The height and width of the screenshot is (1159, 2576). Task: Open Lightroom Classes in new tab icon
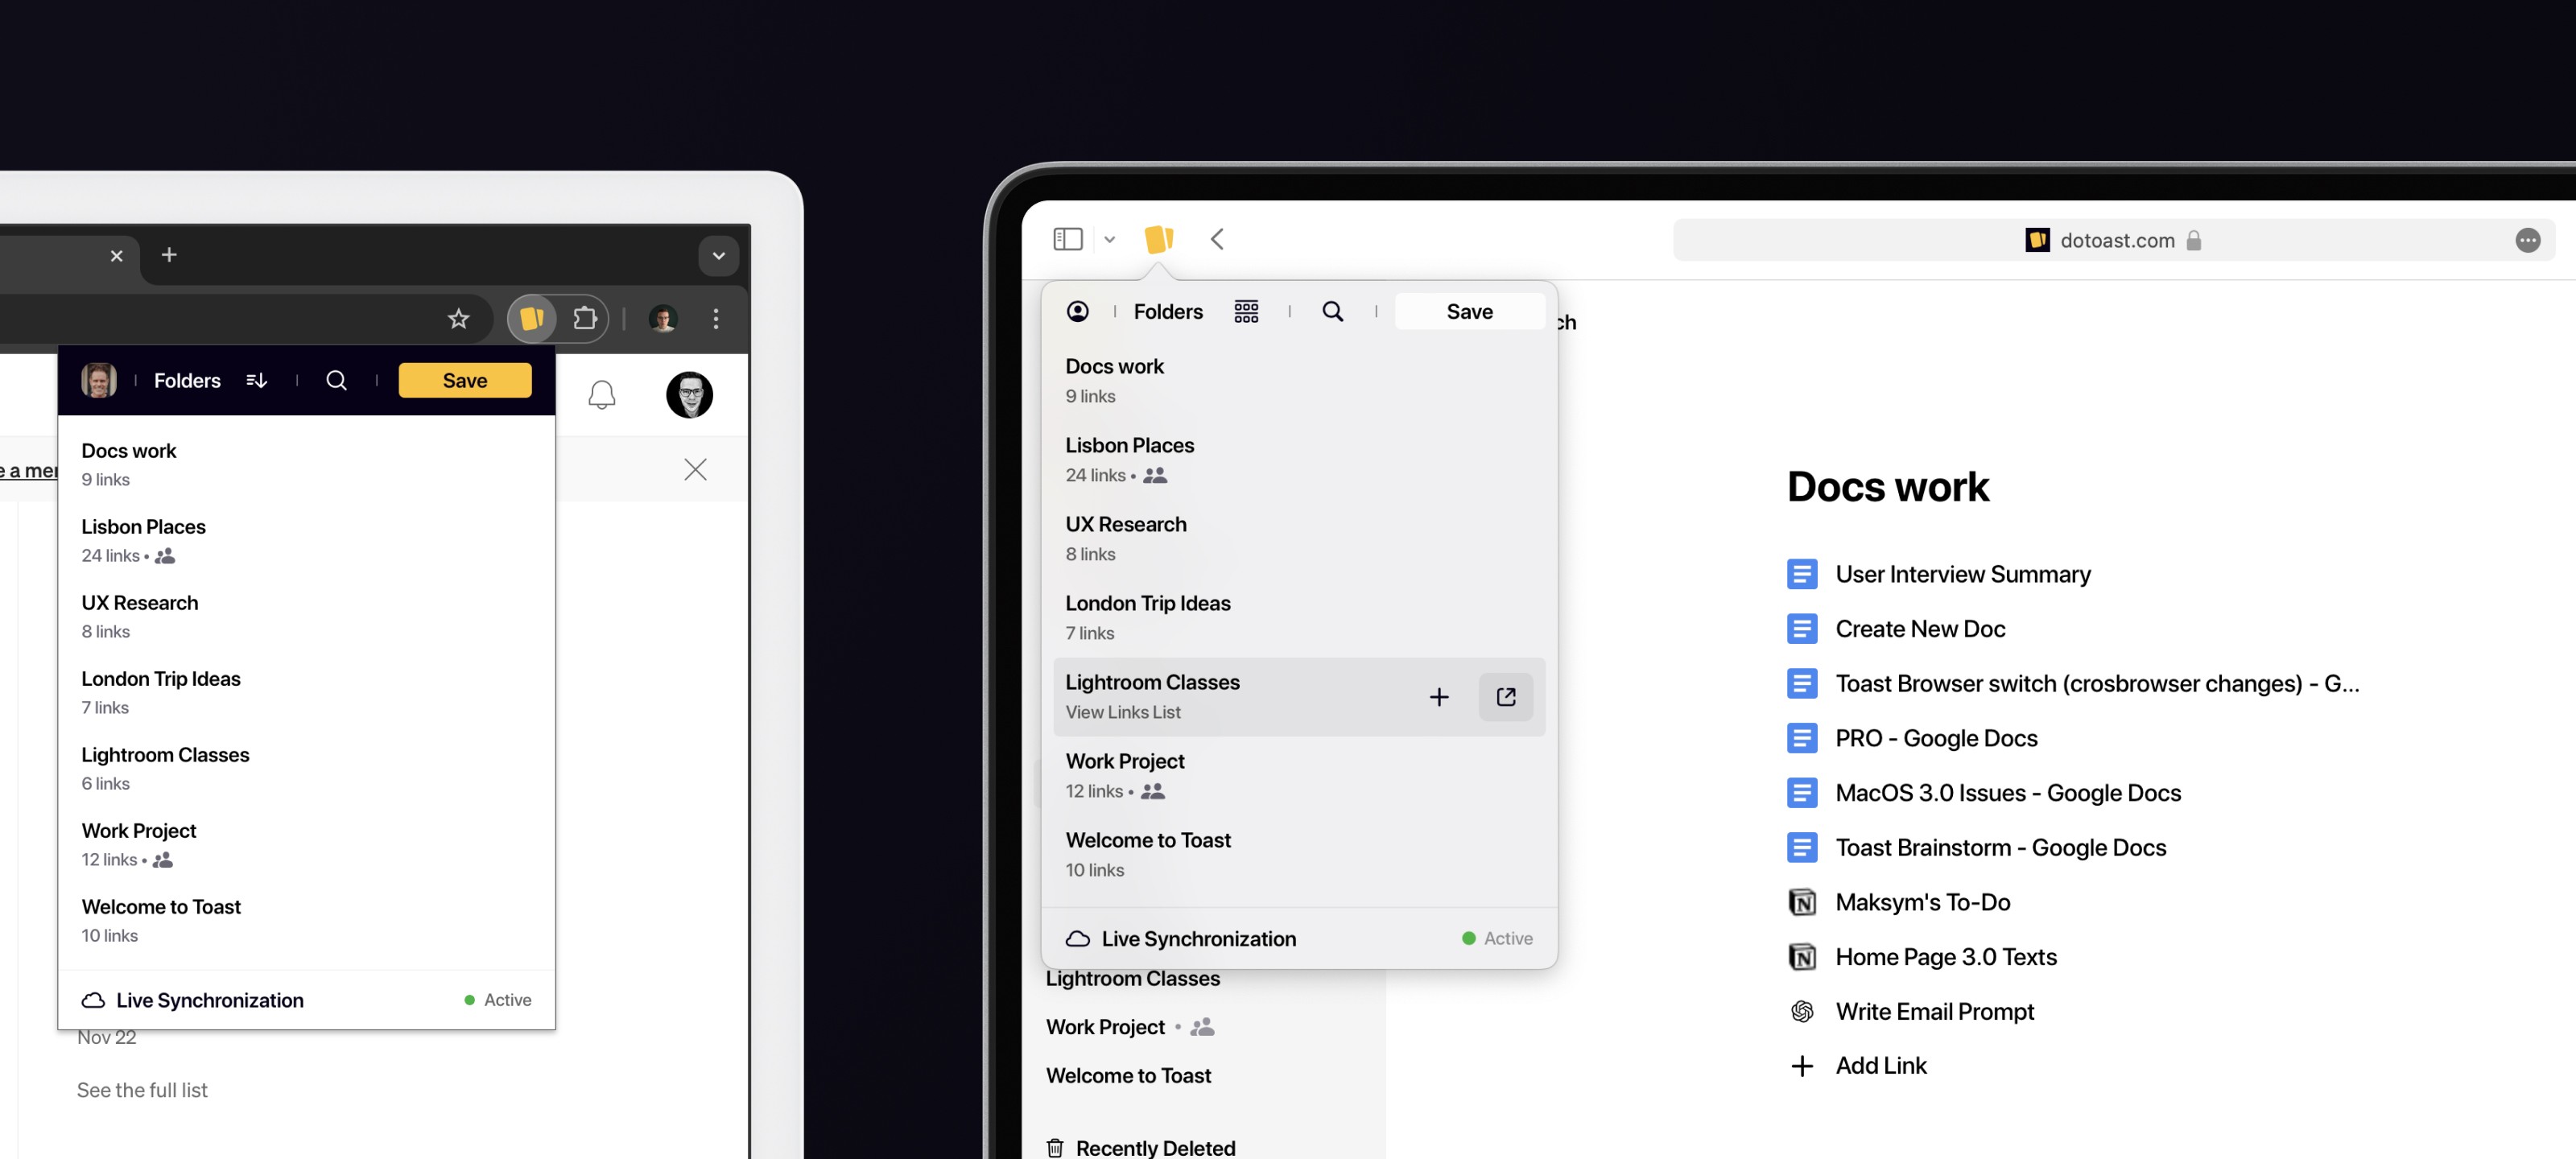(1505, 697)
